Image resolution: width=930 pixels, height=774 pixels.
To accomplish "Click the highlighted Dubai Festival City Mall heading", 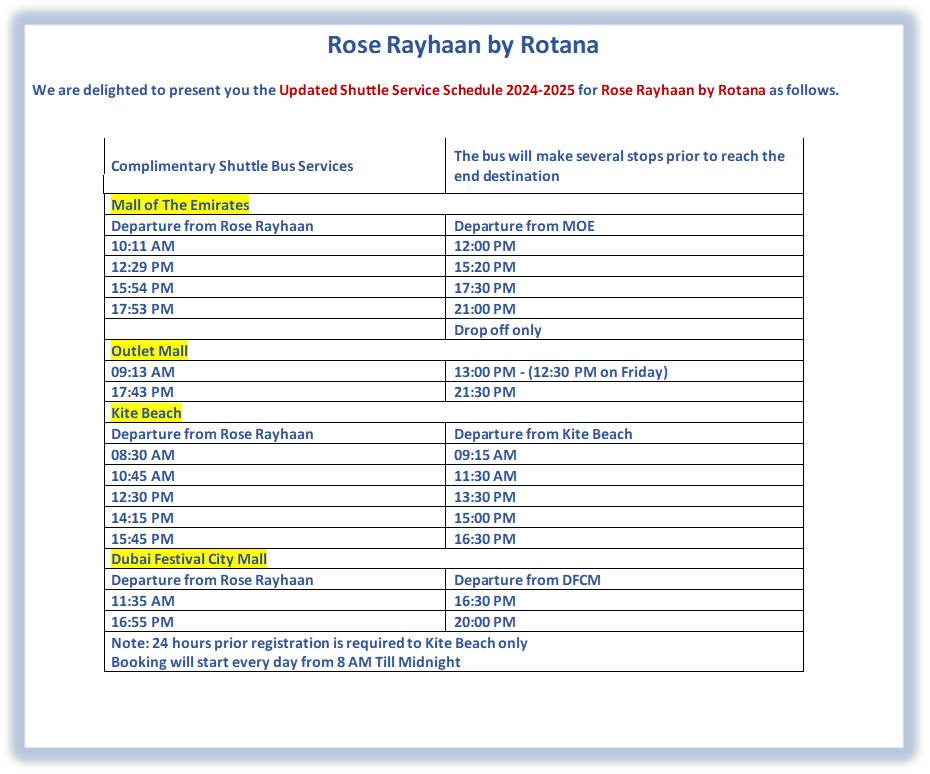I will pos(189,559).
